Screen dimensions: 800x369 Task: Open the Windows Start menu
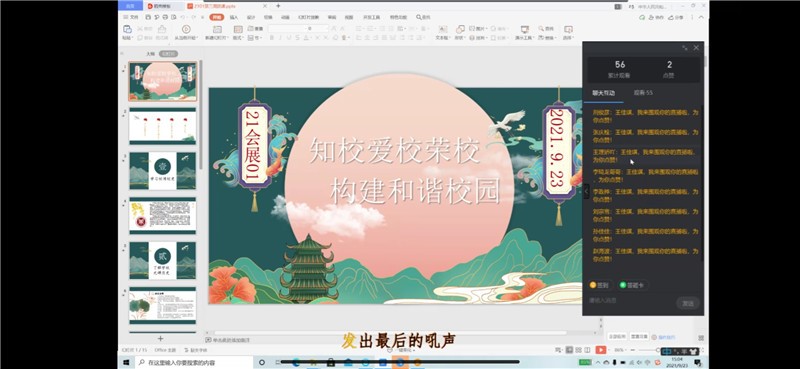pyautogui.click(x=126, y=362)
